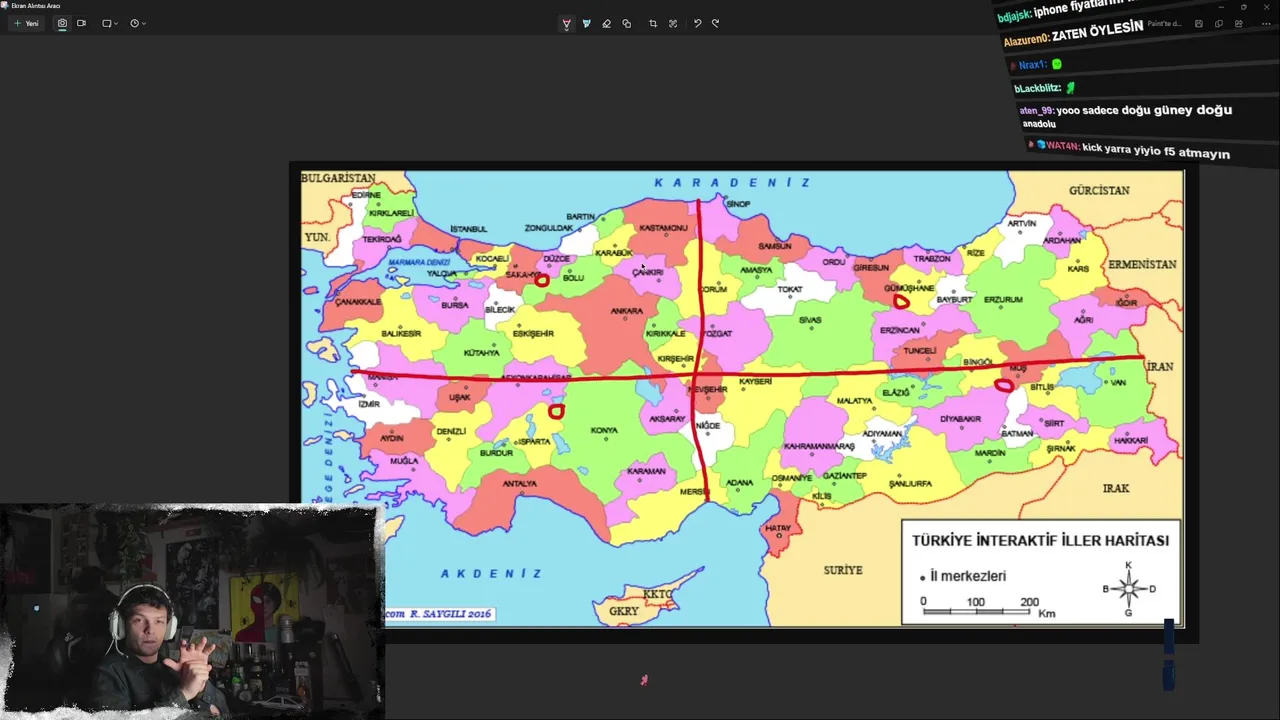
Task: Undo the last annotation
Action: [697, 23]
